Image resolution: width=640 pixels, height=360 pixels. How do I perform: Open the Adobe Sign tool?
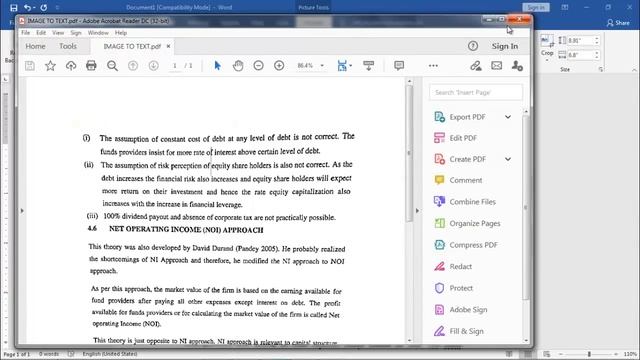tap(468, 310)
